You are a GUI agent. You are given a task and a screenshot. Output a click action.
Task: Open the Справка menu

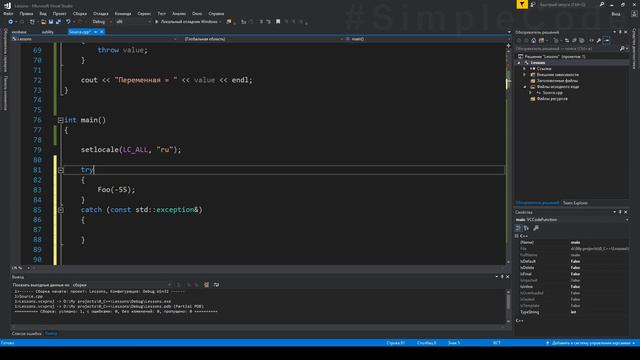point(216,13)
